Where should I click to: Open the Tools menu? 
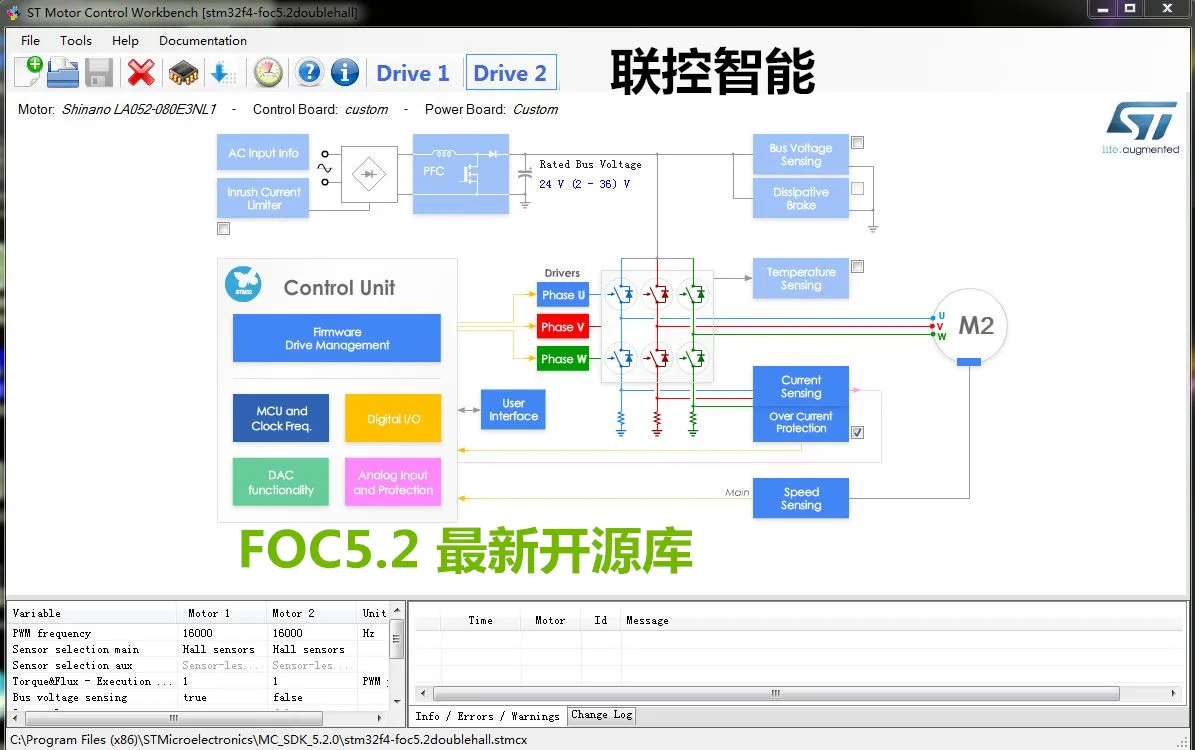pos(75,40)
